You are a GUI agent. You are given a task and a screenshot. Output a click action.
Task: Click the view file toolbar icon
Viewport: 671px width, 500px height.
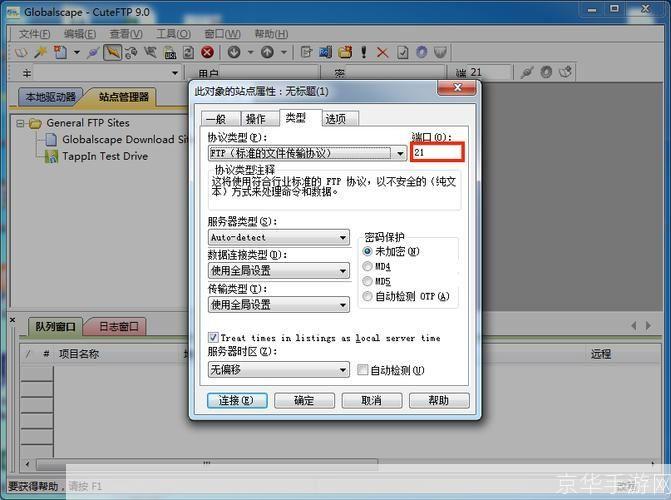(326, 52)
